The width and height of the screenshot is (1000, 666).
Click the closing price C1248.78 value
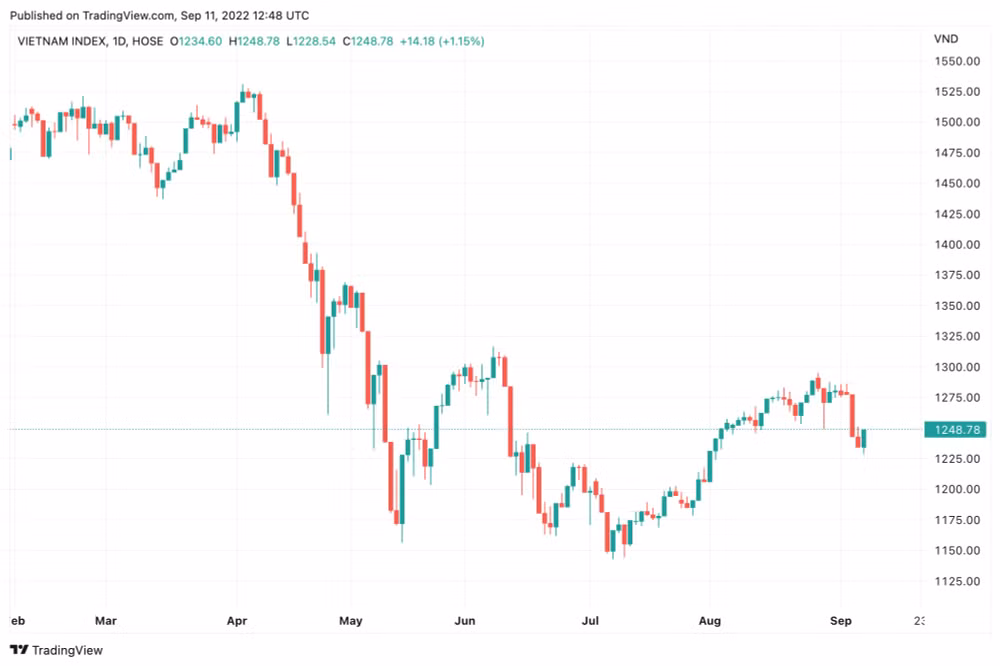point(368,41)
